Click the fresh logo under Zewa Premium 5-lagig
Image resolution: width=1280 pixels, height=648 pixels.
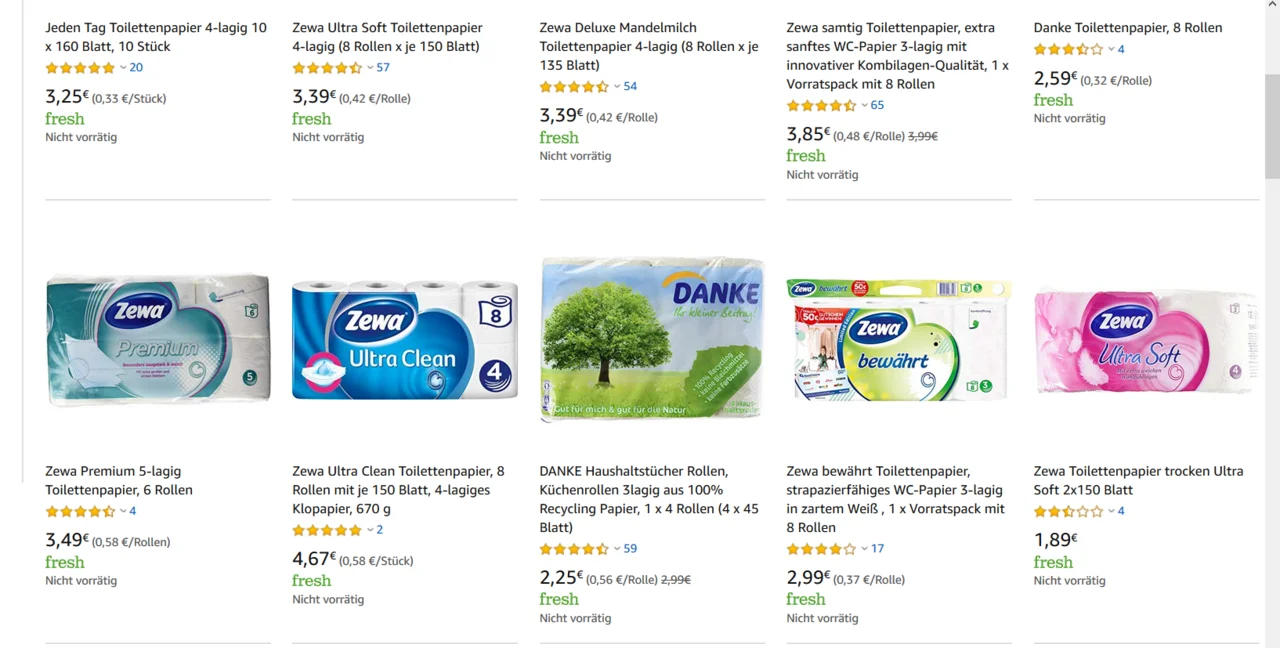(65, 562)
